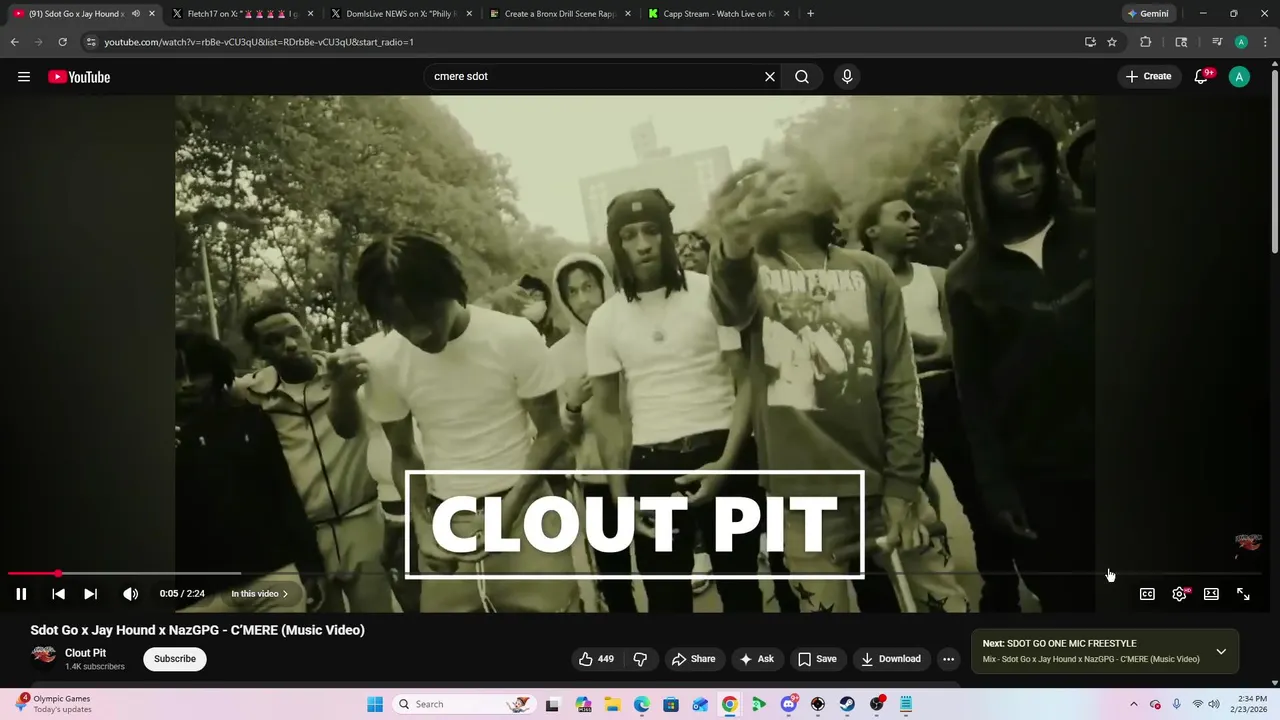Screen dimensions: 1280x720
Task: Download the video
Action: pos(891,659)
